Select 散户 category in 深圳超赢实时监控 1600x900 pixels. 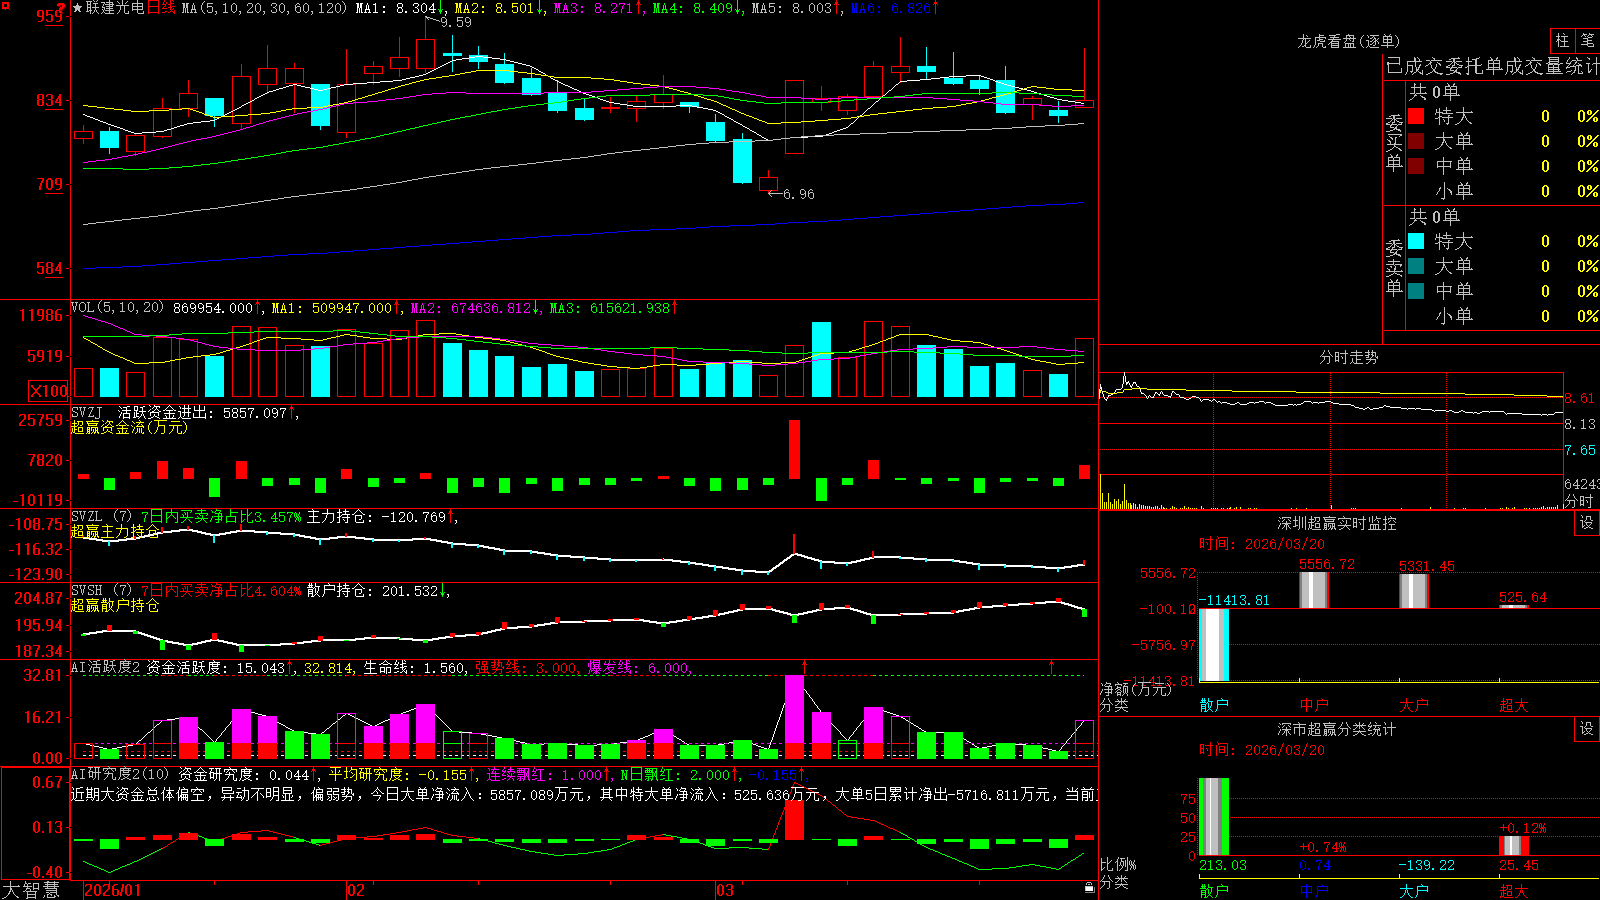coord(1214,705)
